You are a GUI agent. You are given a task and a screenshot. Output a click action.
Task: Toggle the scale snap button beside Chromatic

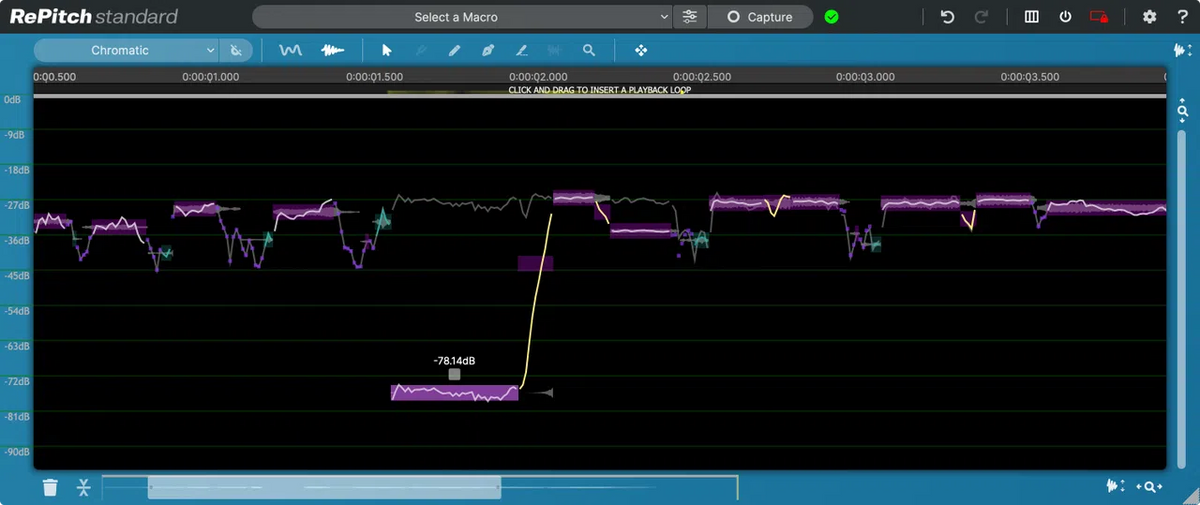click(236, 50)
